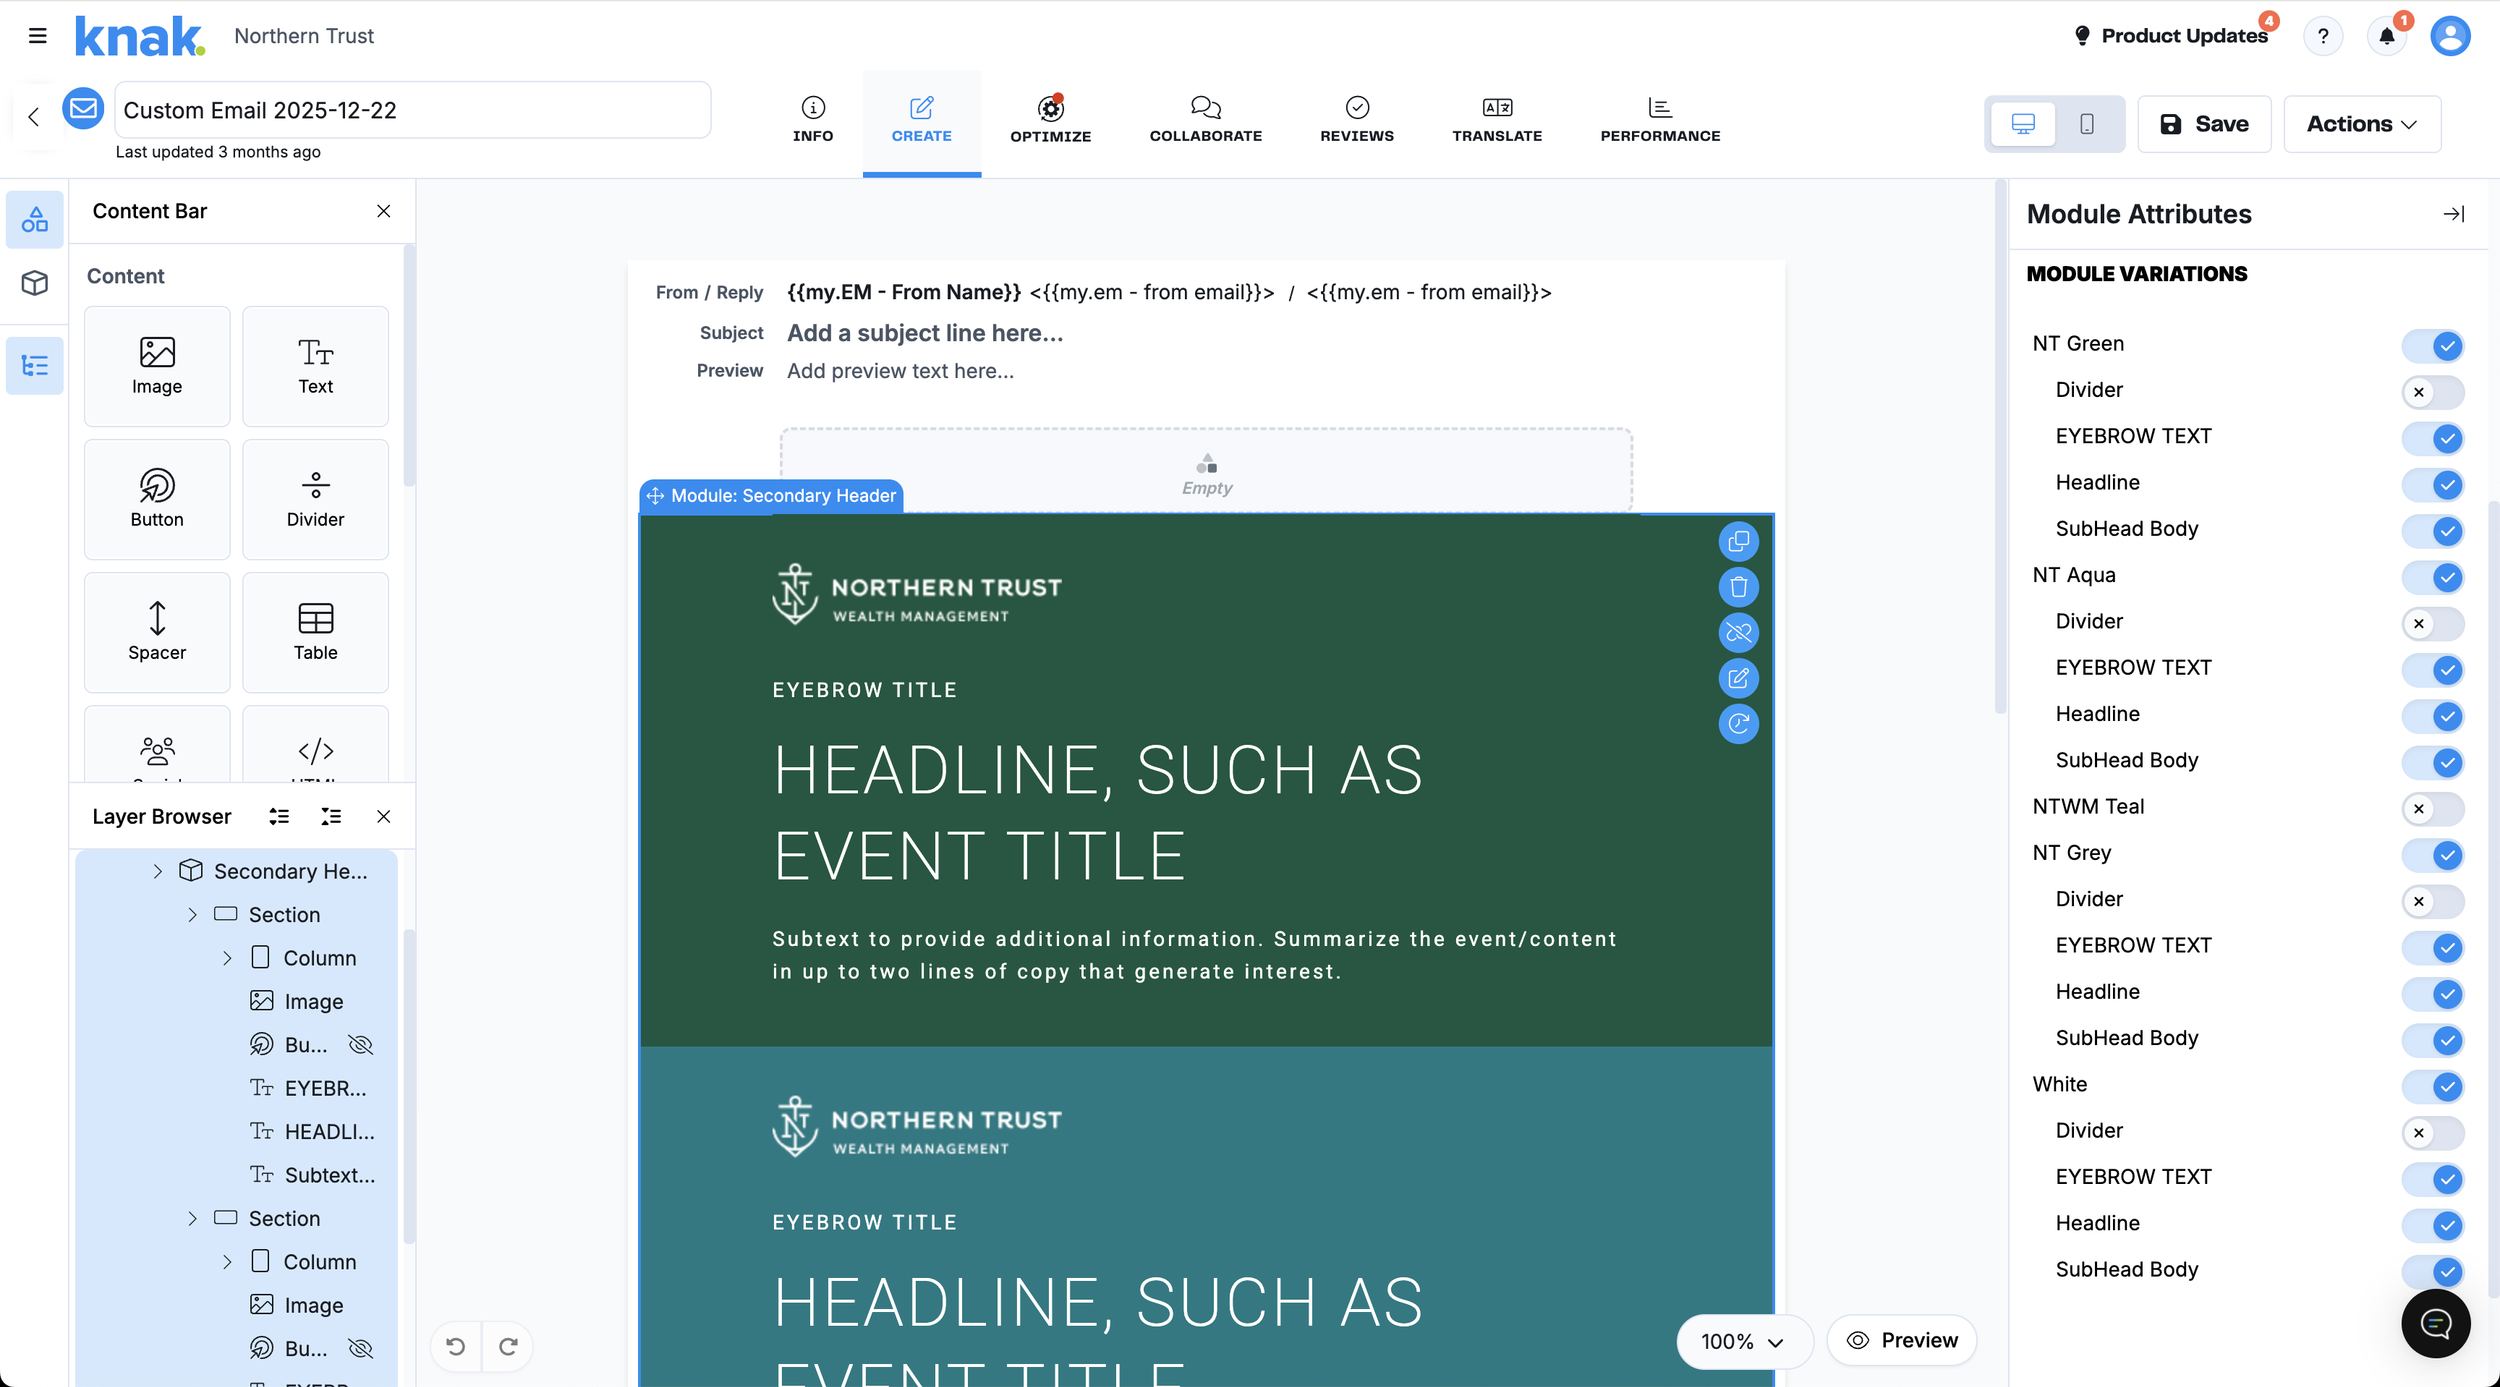Open the Content Bar shapes icon in sidebar
2500x1387 pixels.
click(x=35, y=219)
